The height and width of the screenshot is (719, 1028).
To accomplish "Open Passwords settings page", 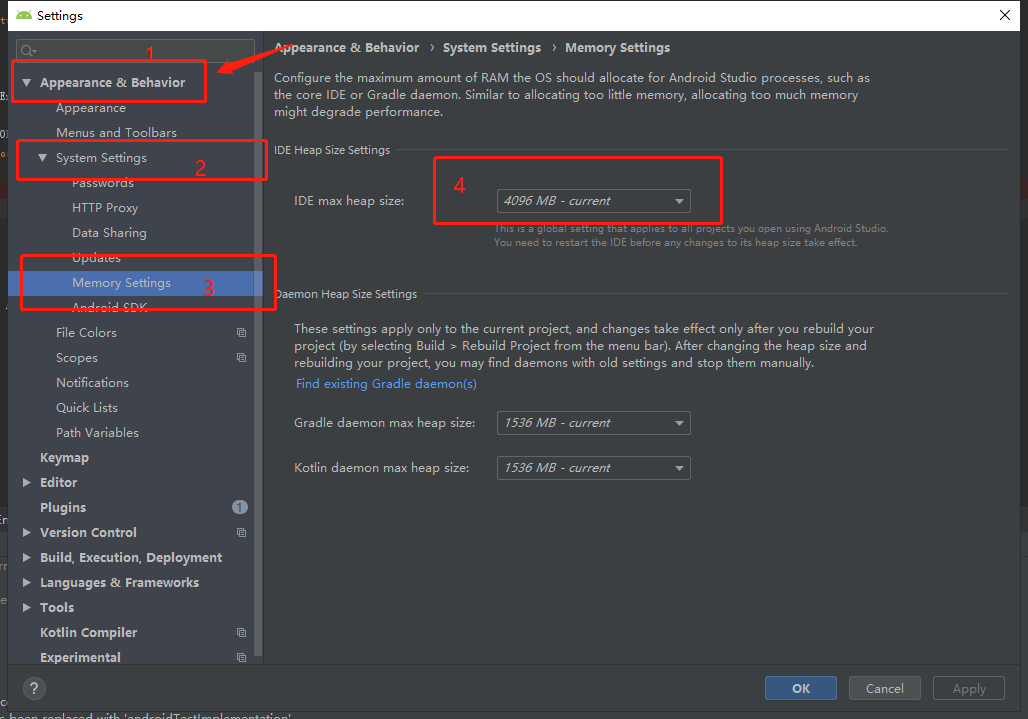I will (x=103, y=183).
